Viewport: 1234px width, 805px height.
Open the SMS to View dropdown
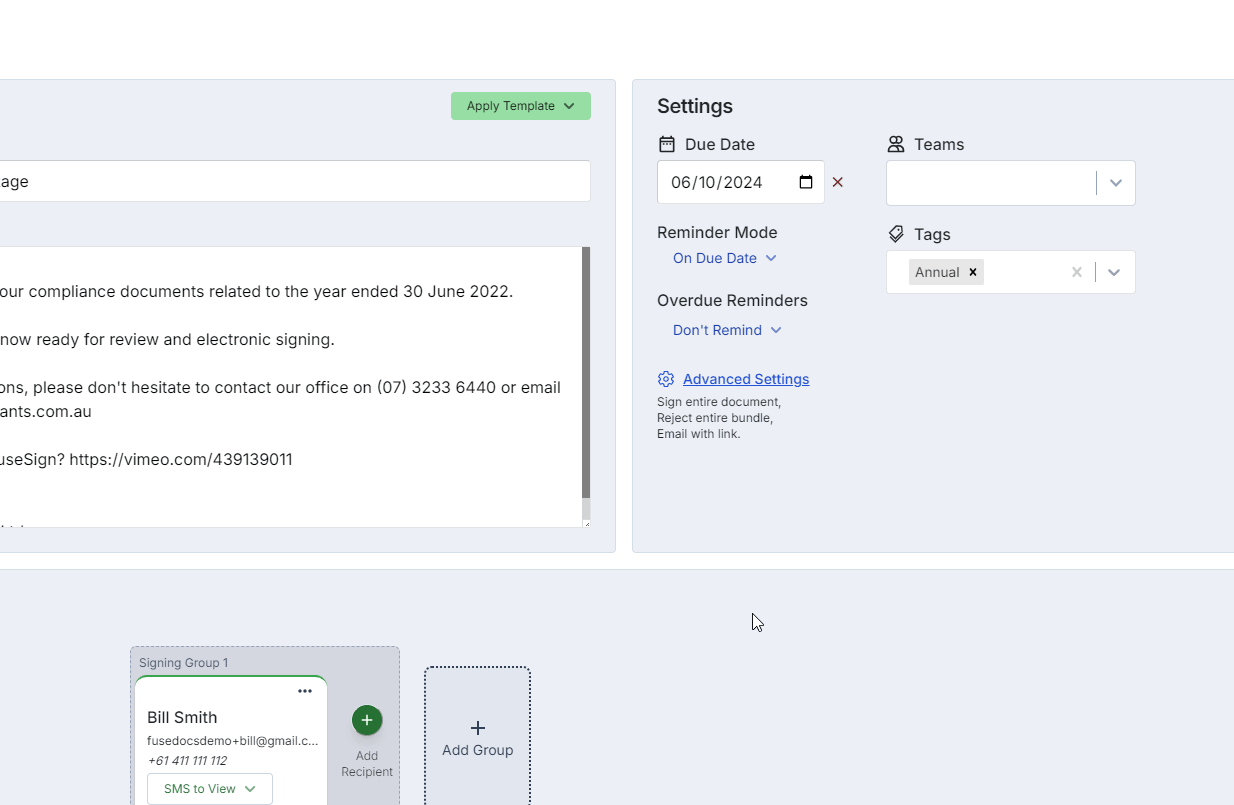210,789
